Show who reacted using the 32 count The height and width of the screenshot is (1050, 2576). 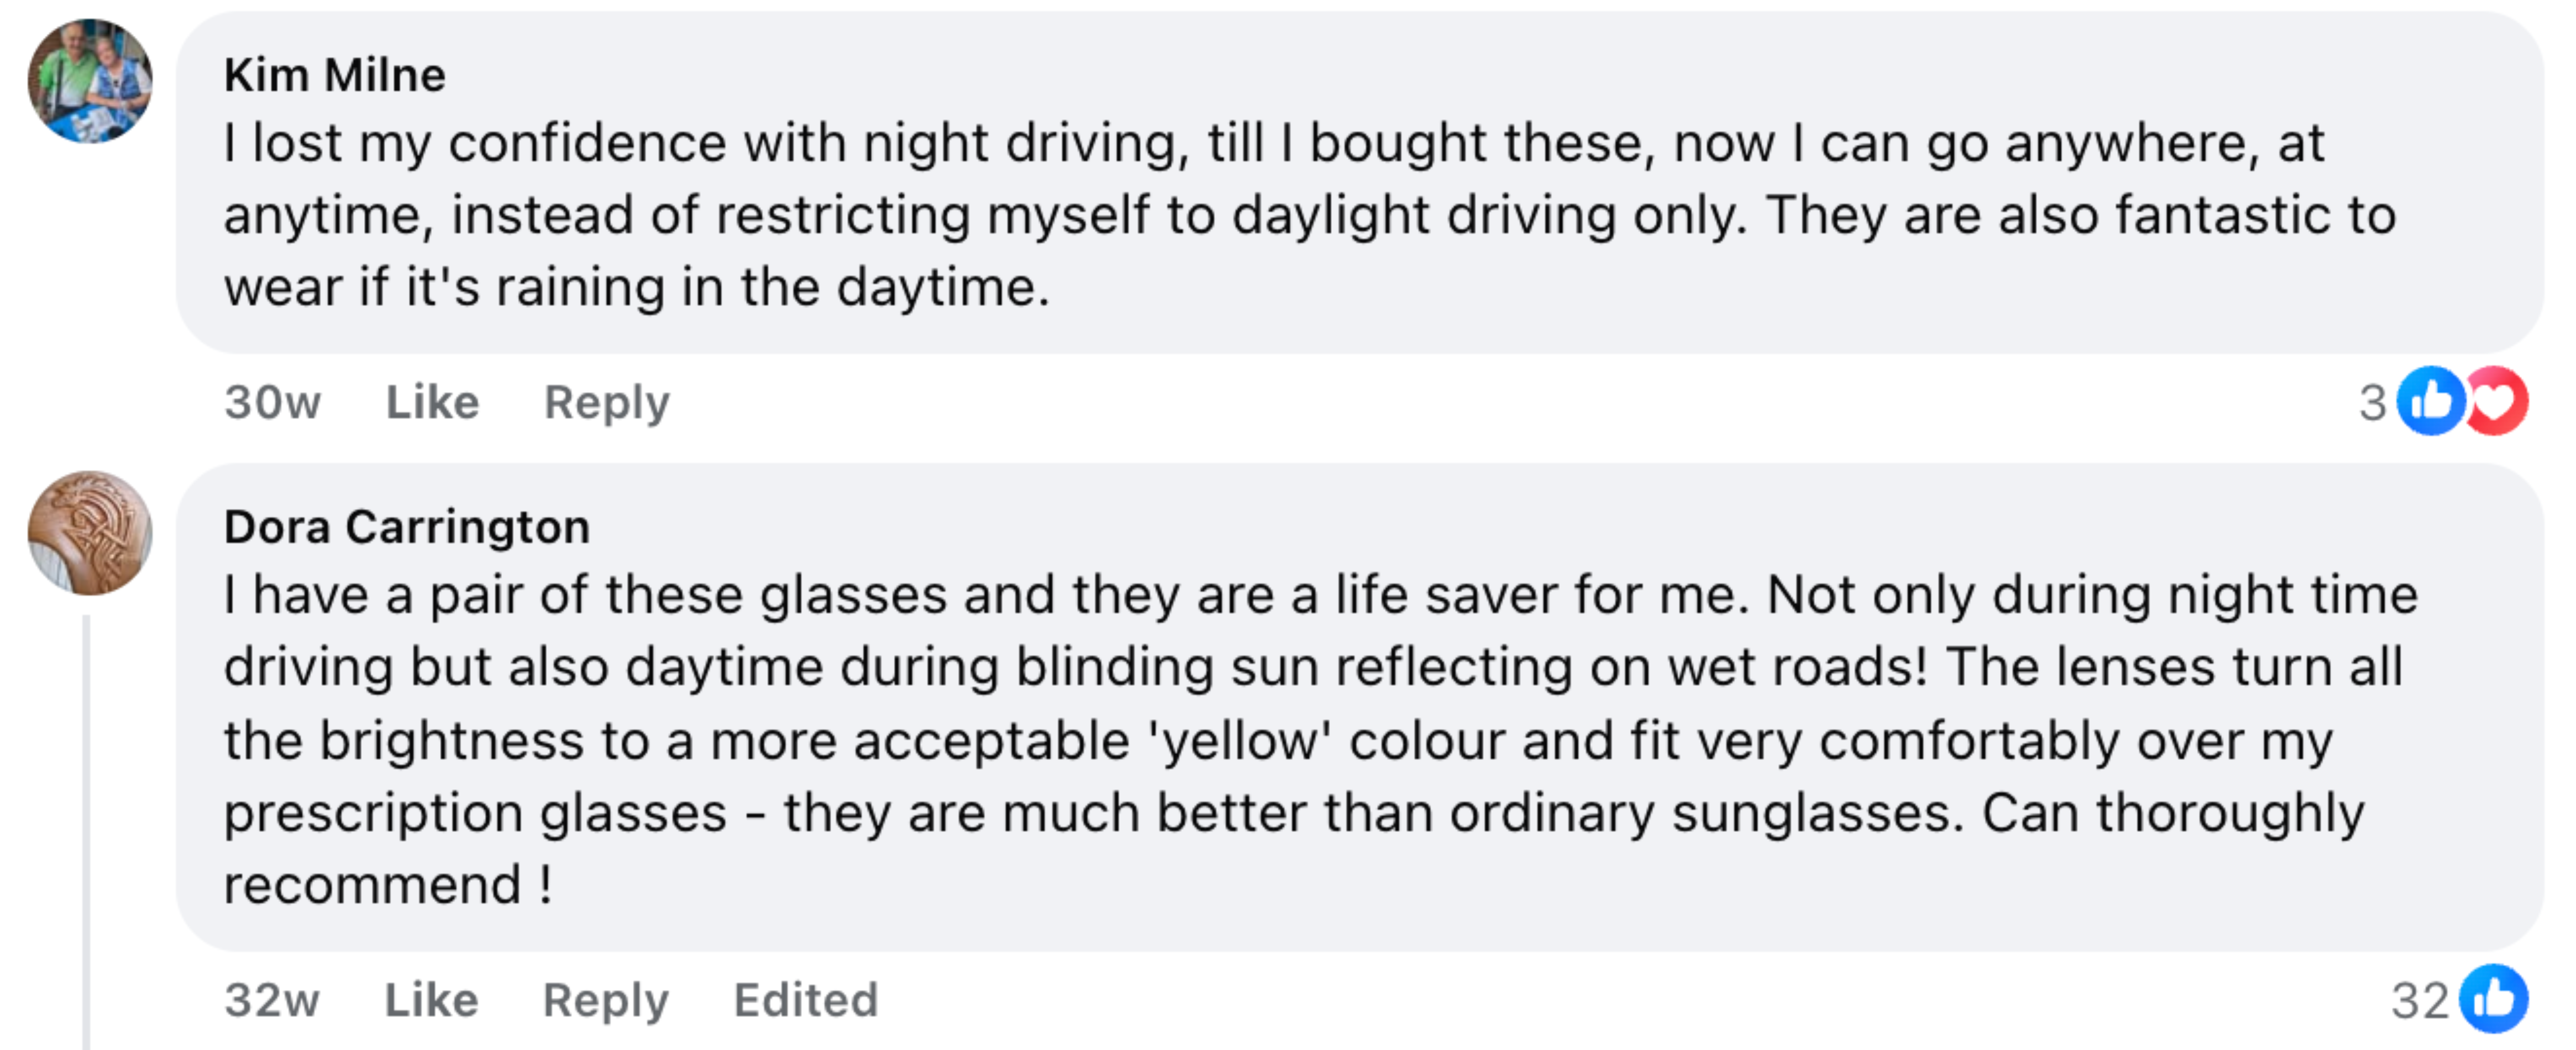2419,1000
